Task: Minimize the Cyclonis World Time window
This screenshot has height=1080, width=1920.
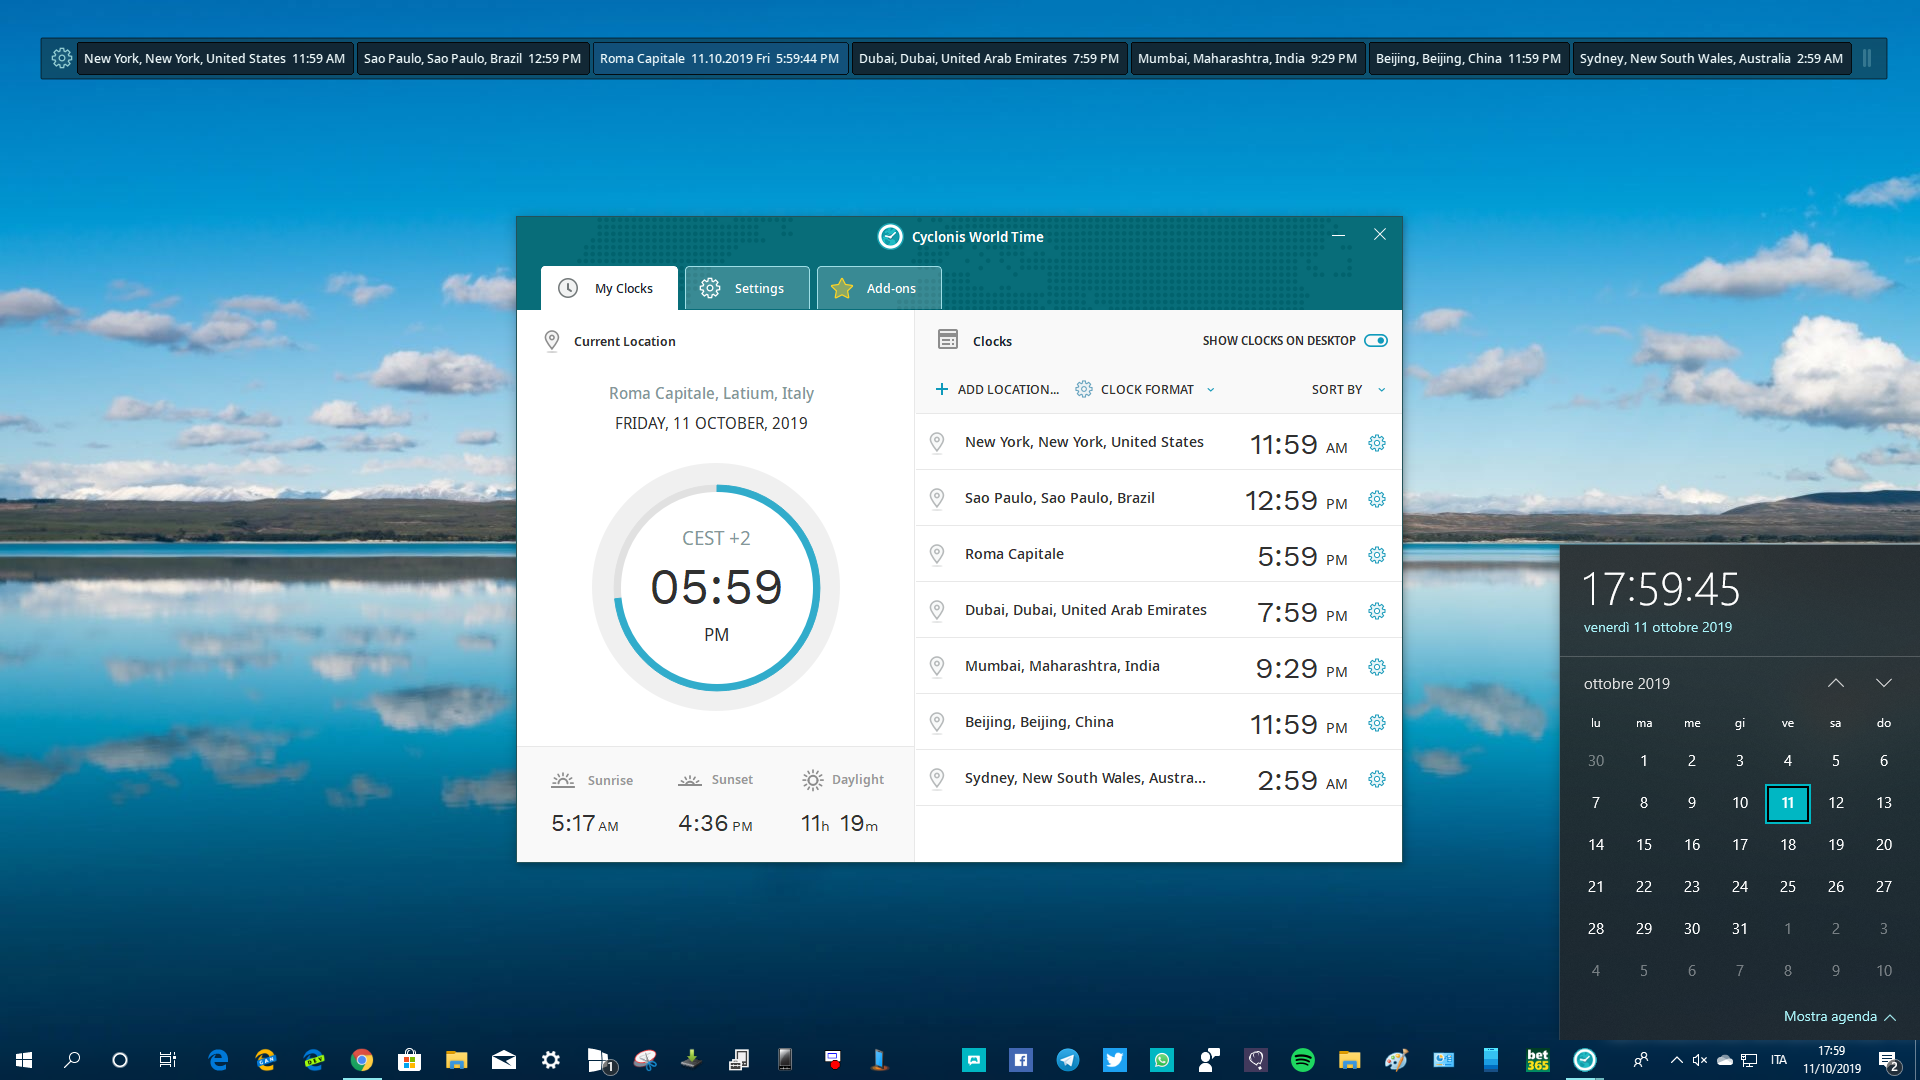Action: (x=1338, y=235)
